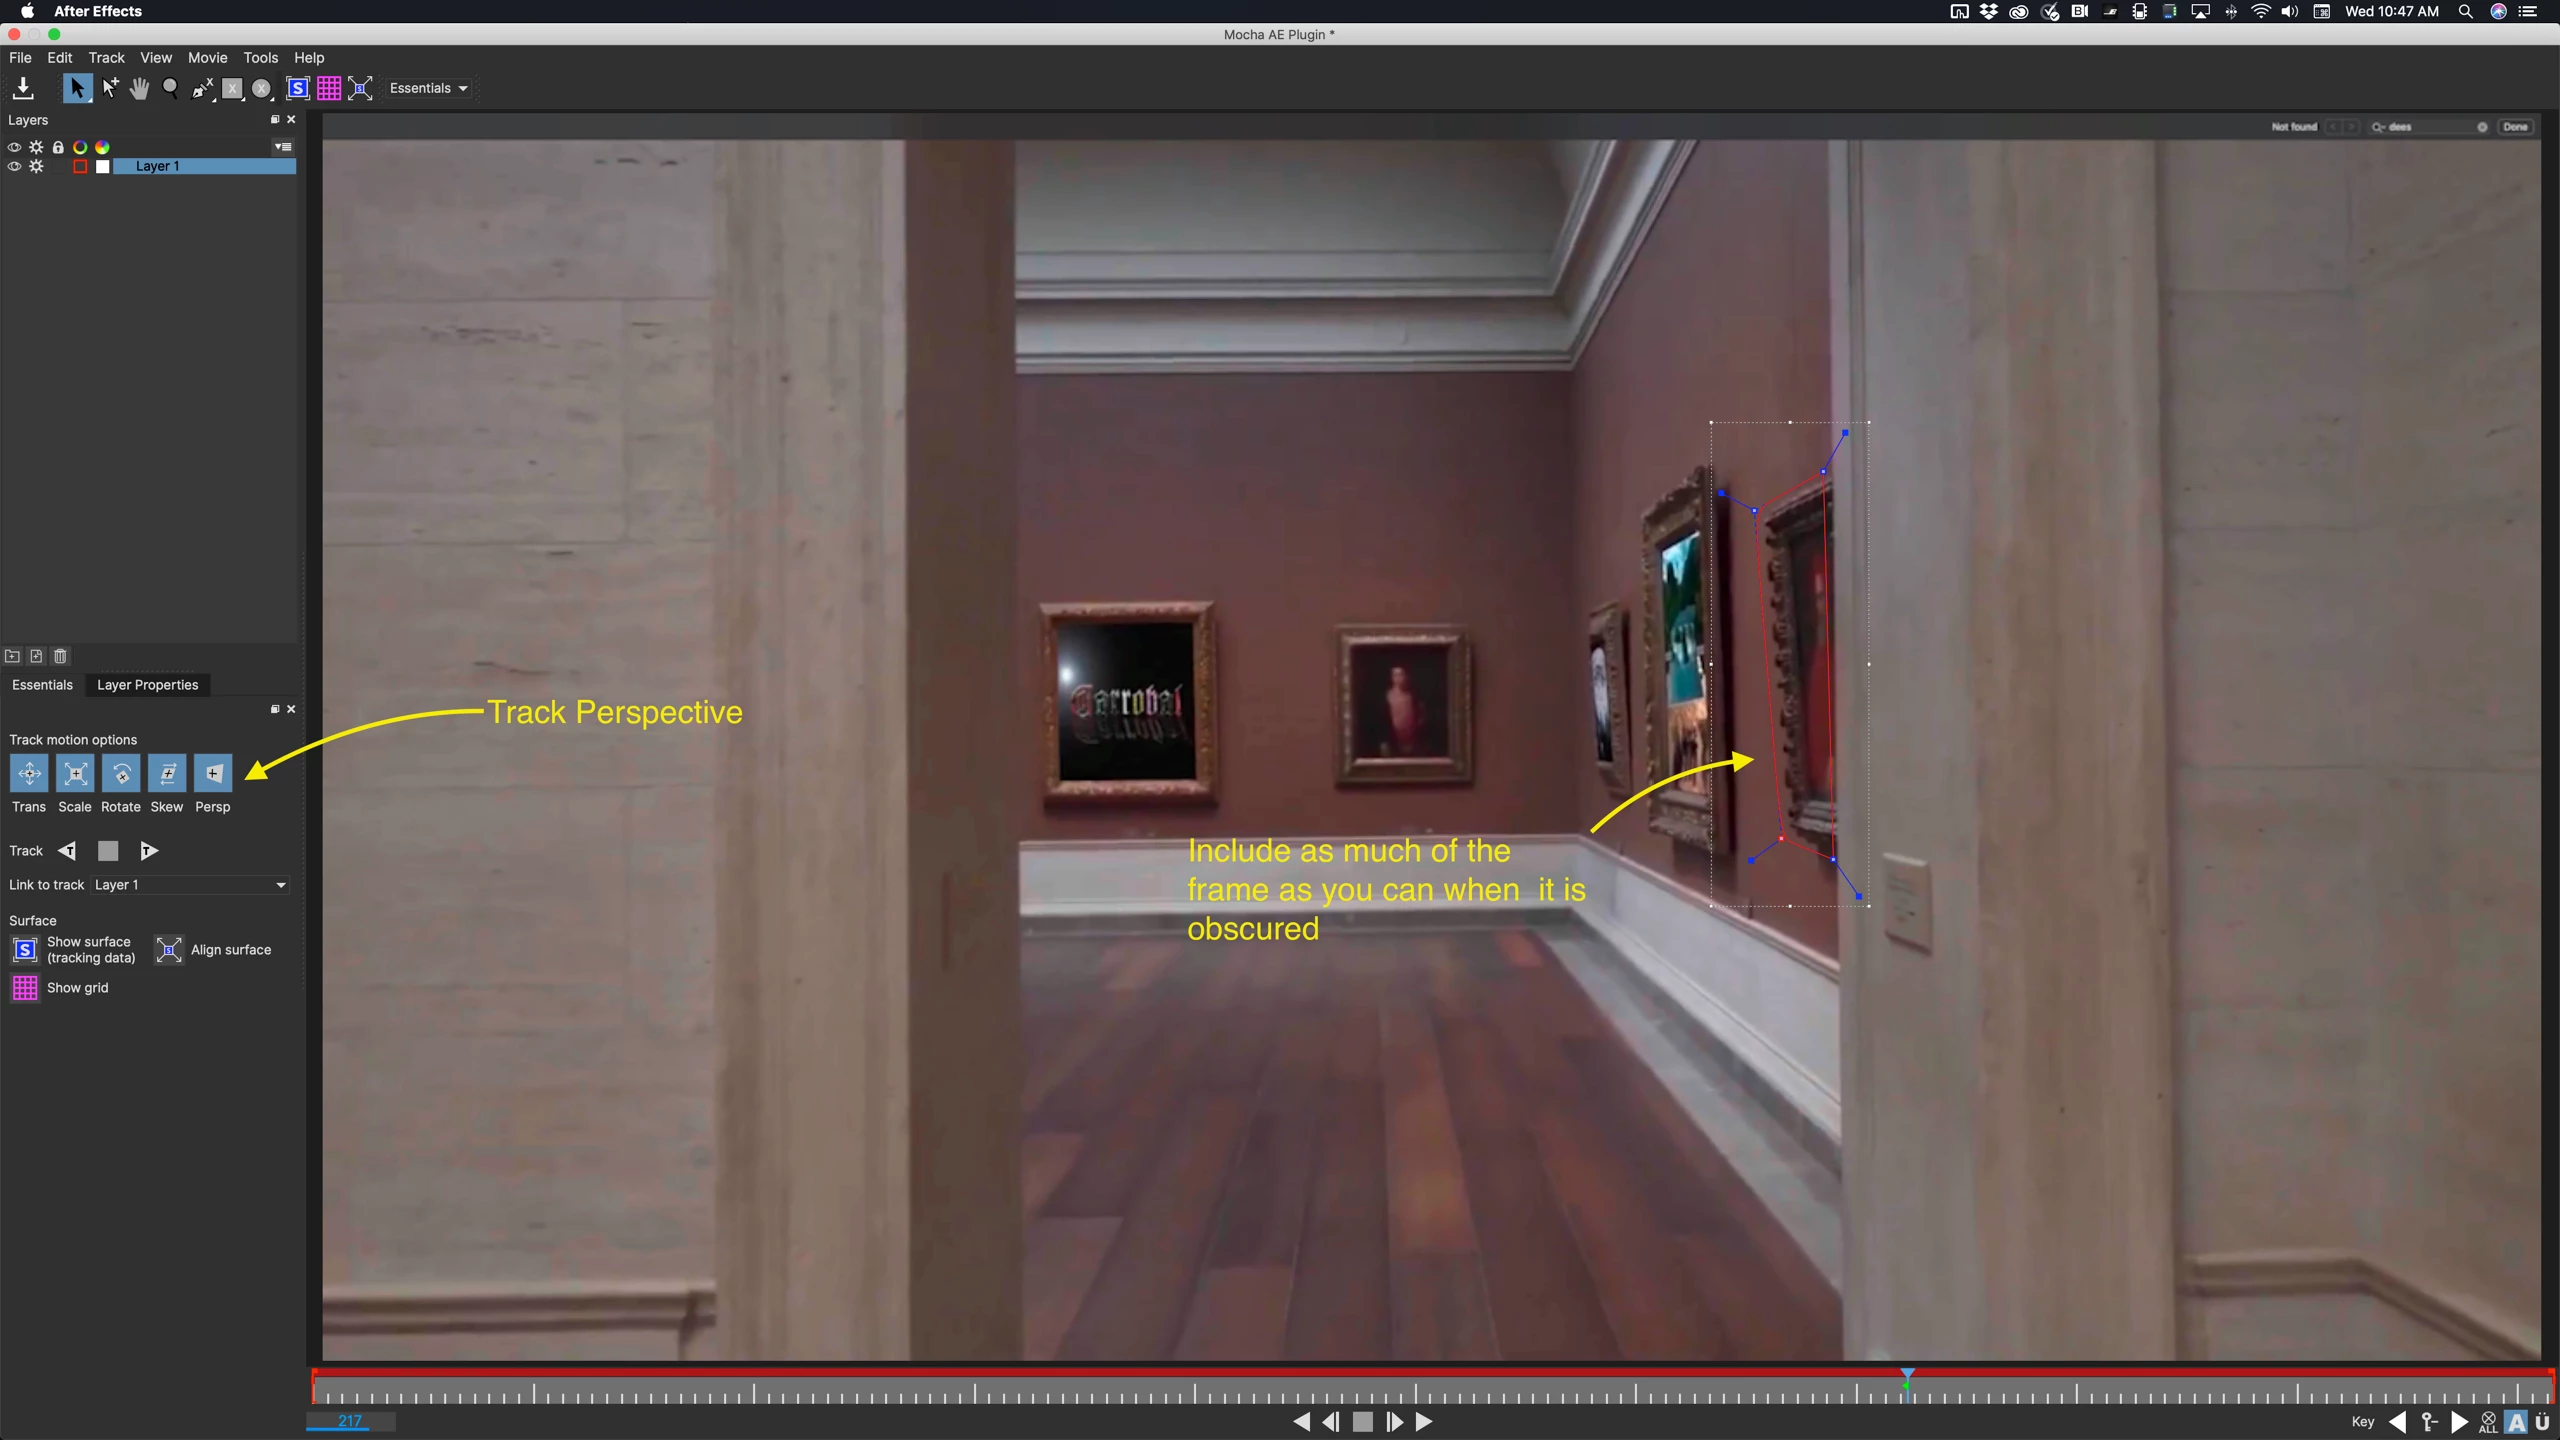Click the Done button in search bar
This screenshot has height=1440, width=2560.
coord(2514,127)
